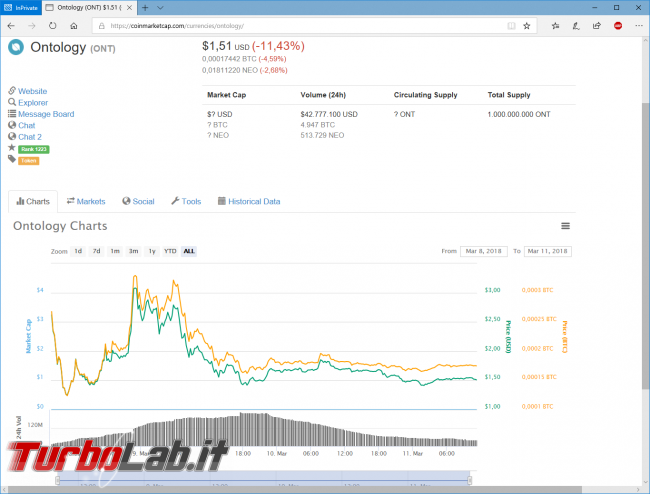Click the browser Forward arrow
650x494 pixels.
pos(32,26)
